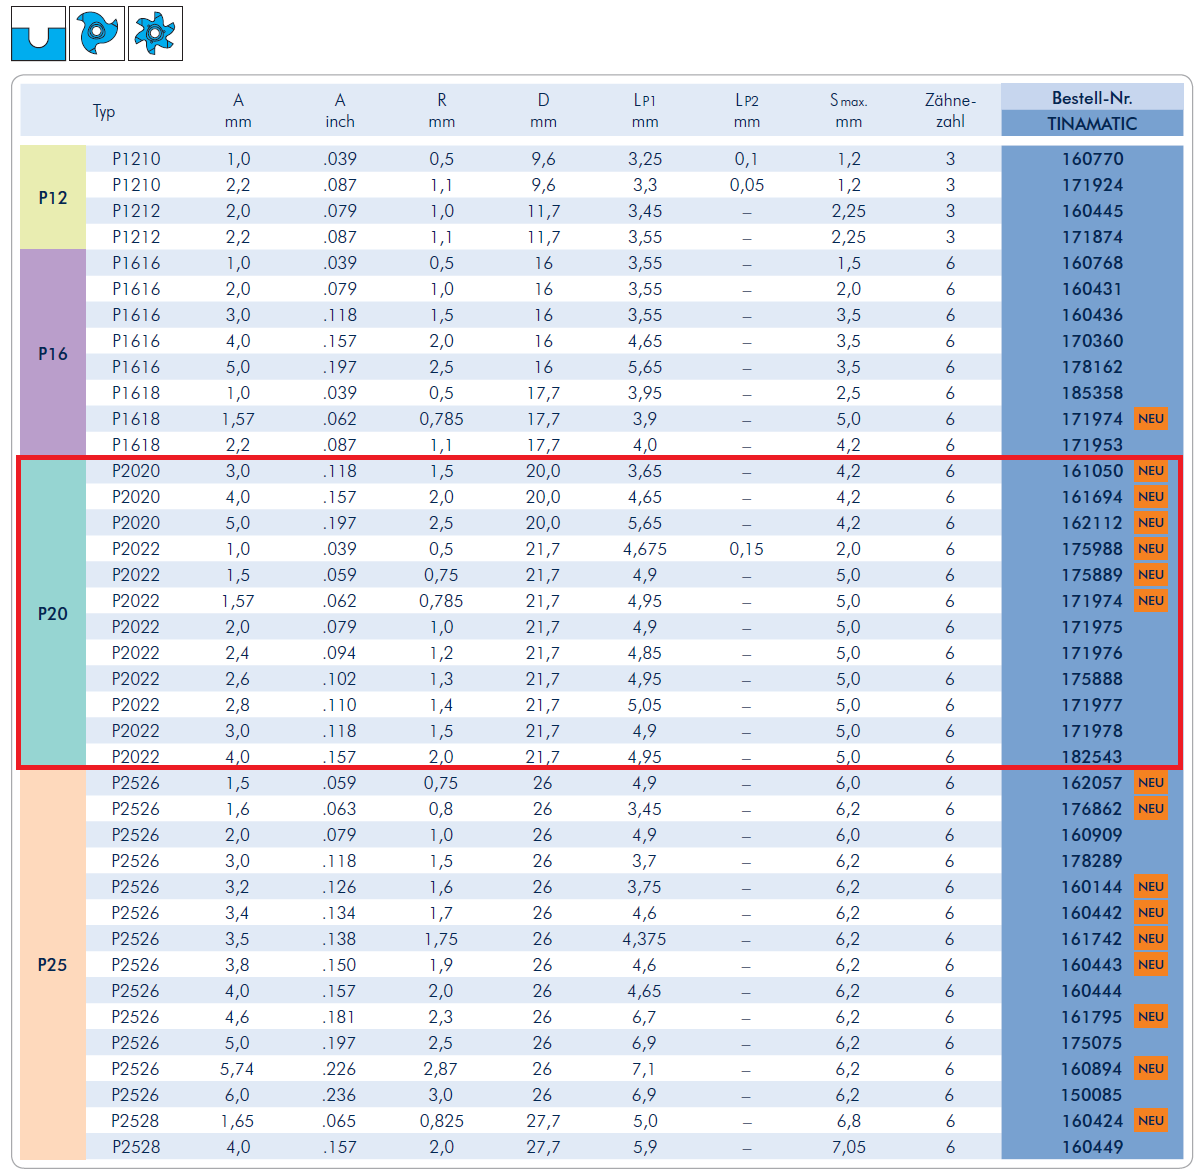Click the three-tooth cutter icon
Viewport: 1195px width, 1175px height.
98,34
